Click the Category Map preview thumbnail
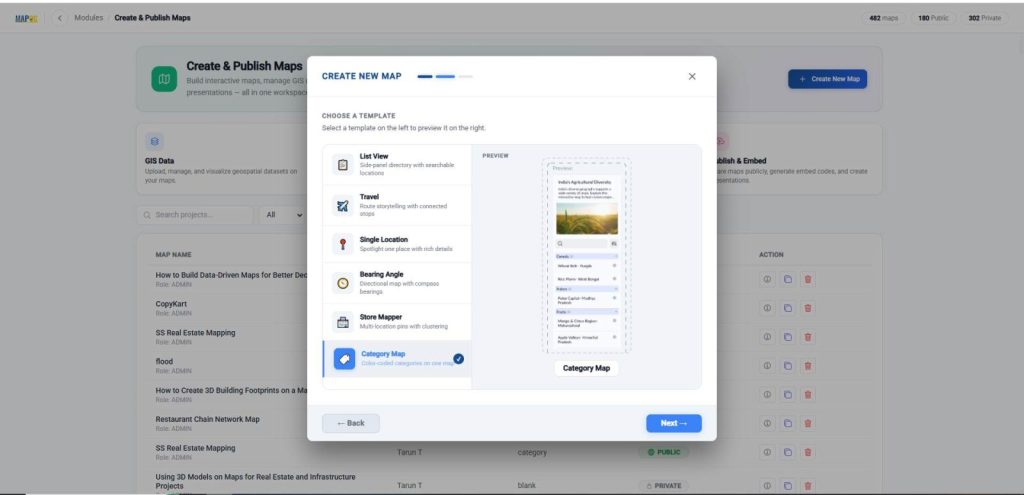The height and width of the screenshot is (495, 1024). coord(586,256)
